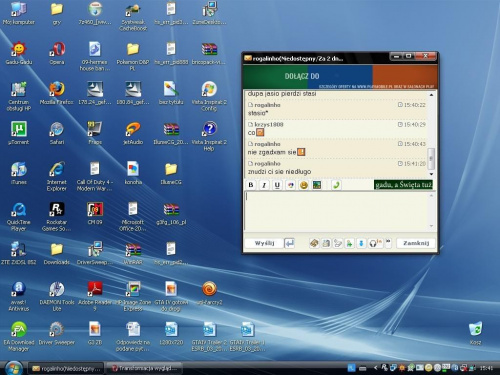This screenshot has height=375, width=500.
Task: Click the headphones icon in chat bottom bar
Action: coord(375,243)
